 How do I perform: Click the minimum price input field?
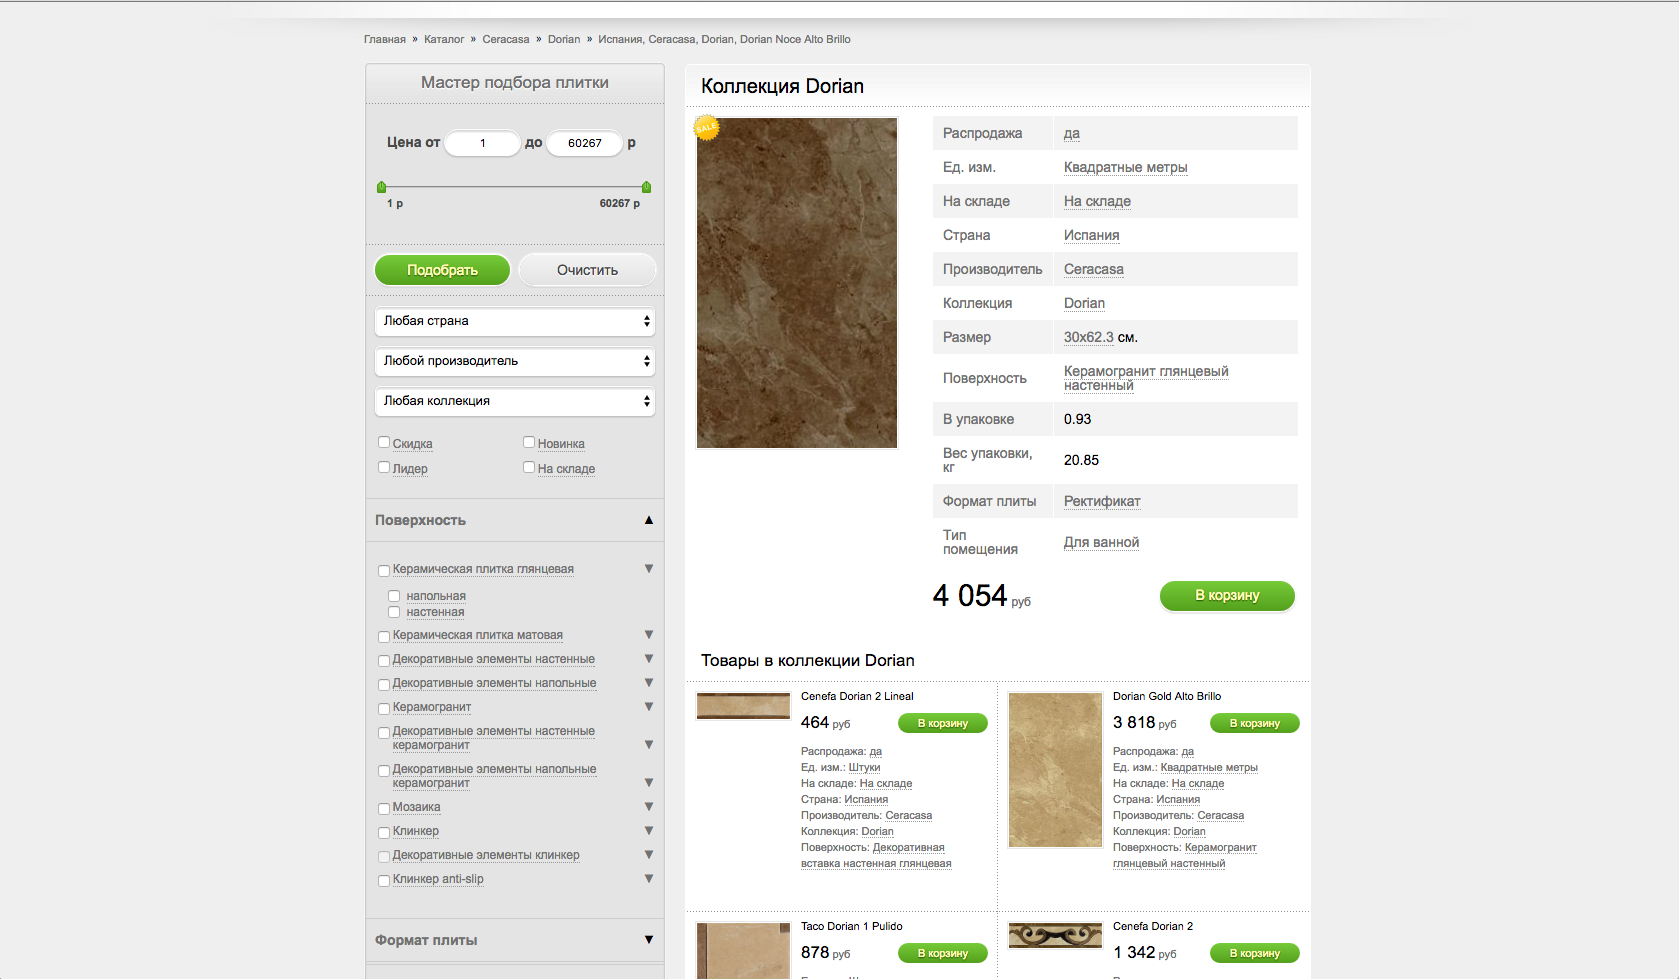482,143
